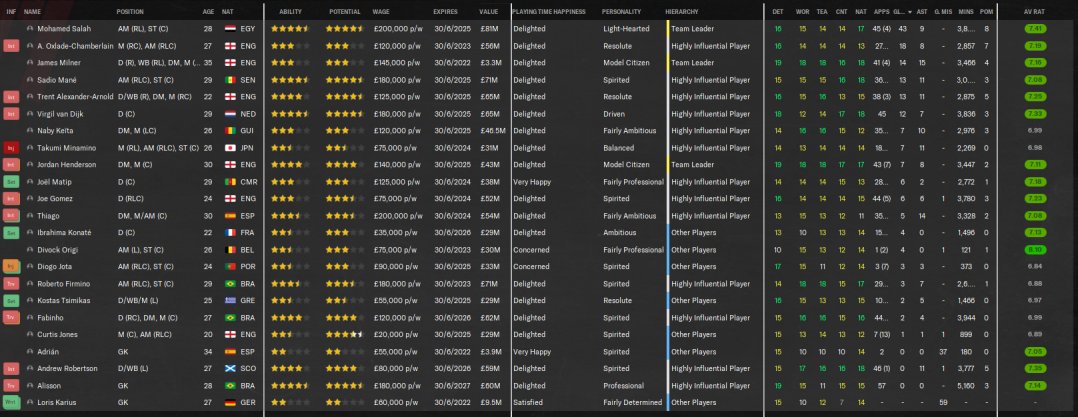Click Team Leader in Jordan Henderson's row
This screenshot has height=417, width=1078.
tap(692, 165)
